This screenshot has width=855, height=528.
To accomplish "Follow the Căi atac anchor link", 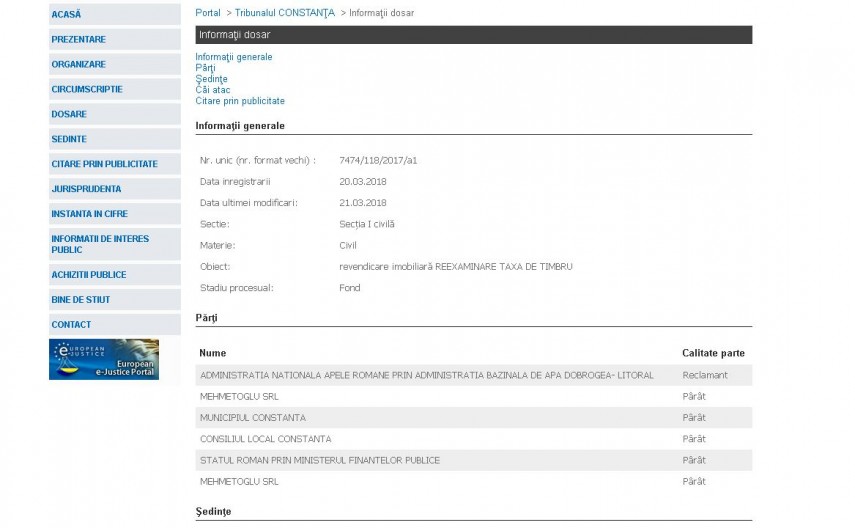I will point(212,90).
